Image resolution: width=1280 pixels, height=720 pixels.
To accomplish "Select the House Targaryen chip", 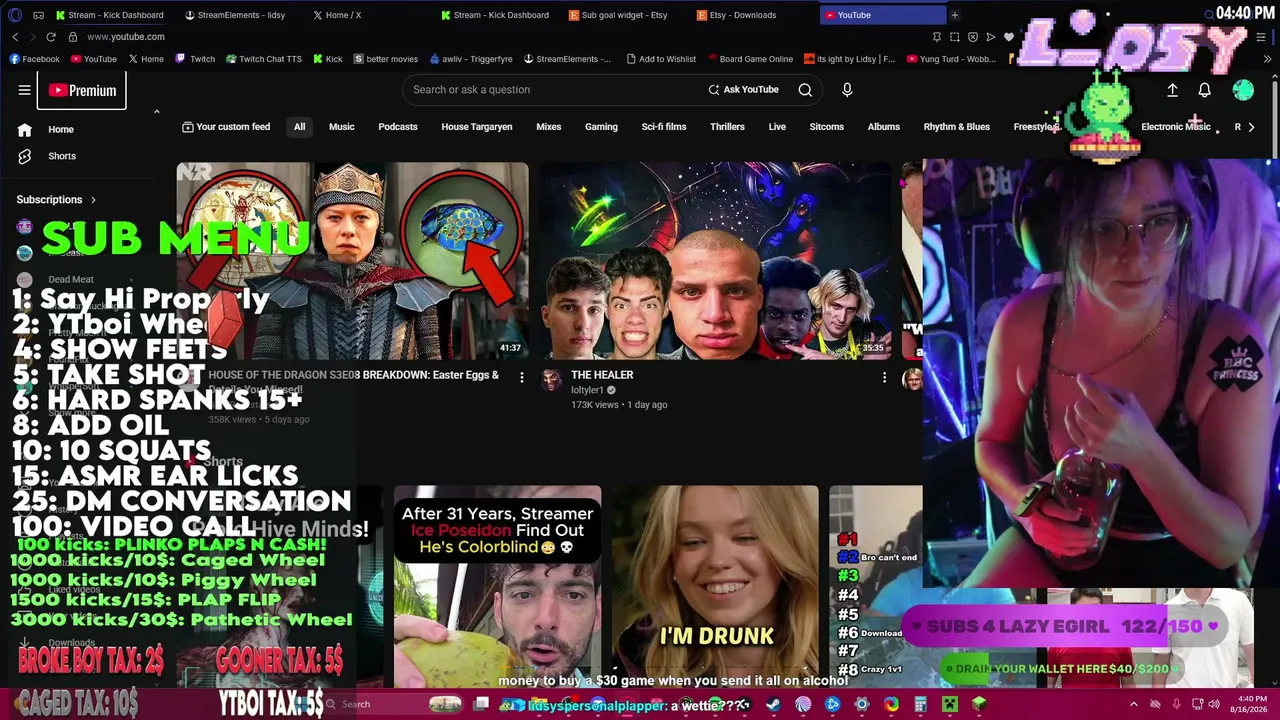I will coord(477,127).
